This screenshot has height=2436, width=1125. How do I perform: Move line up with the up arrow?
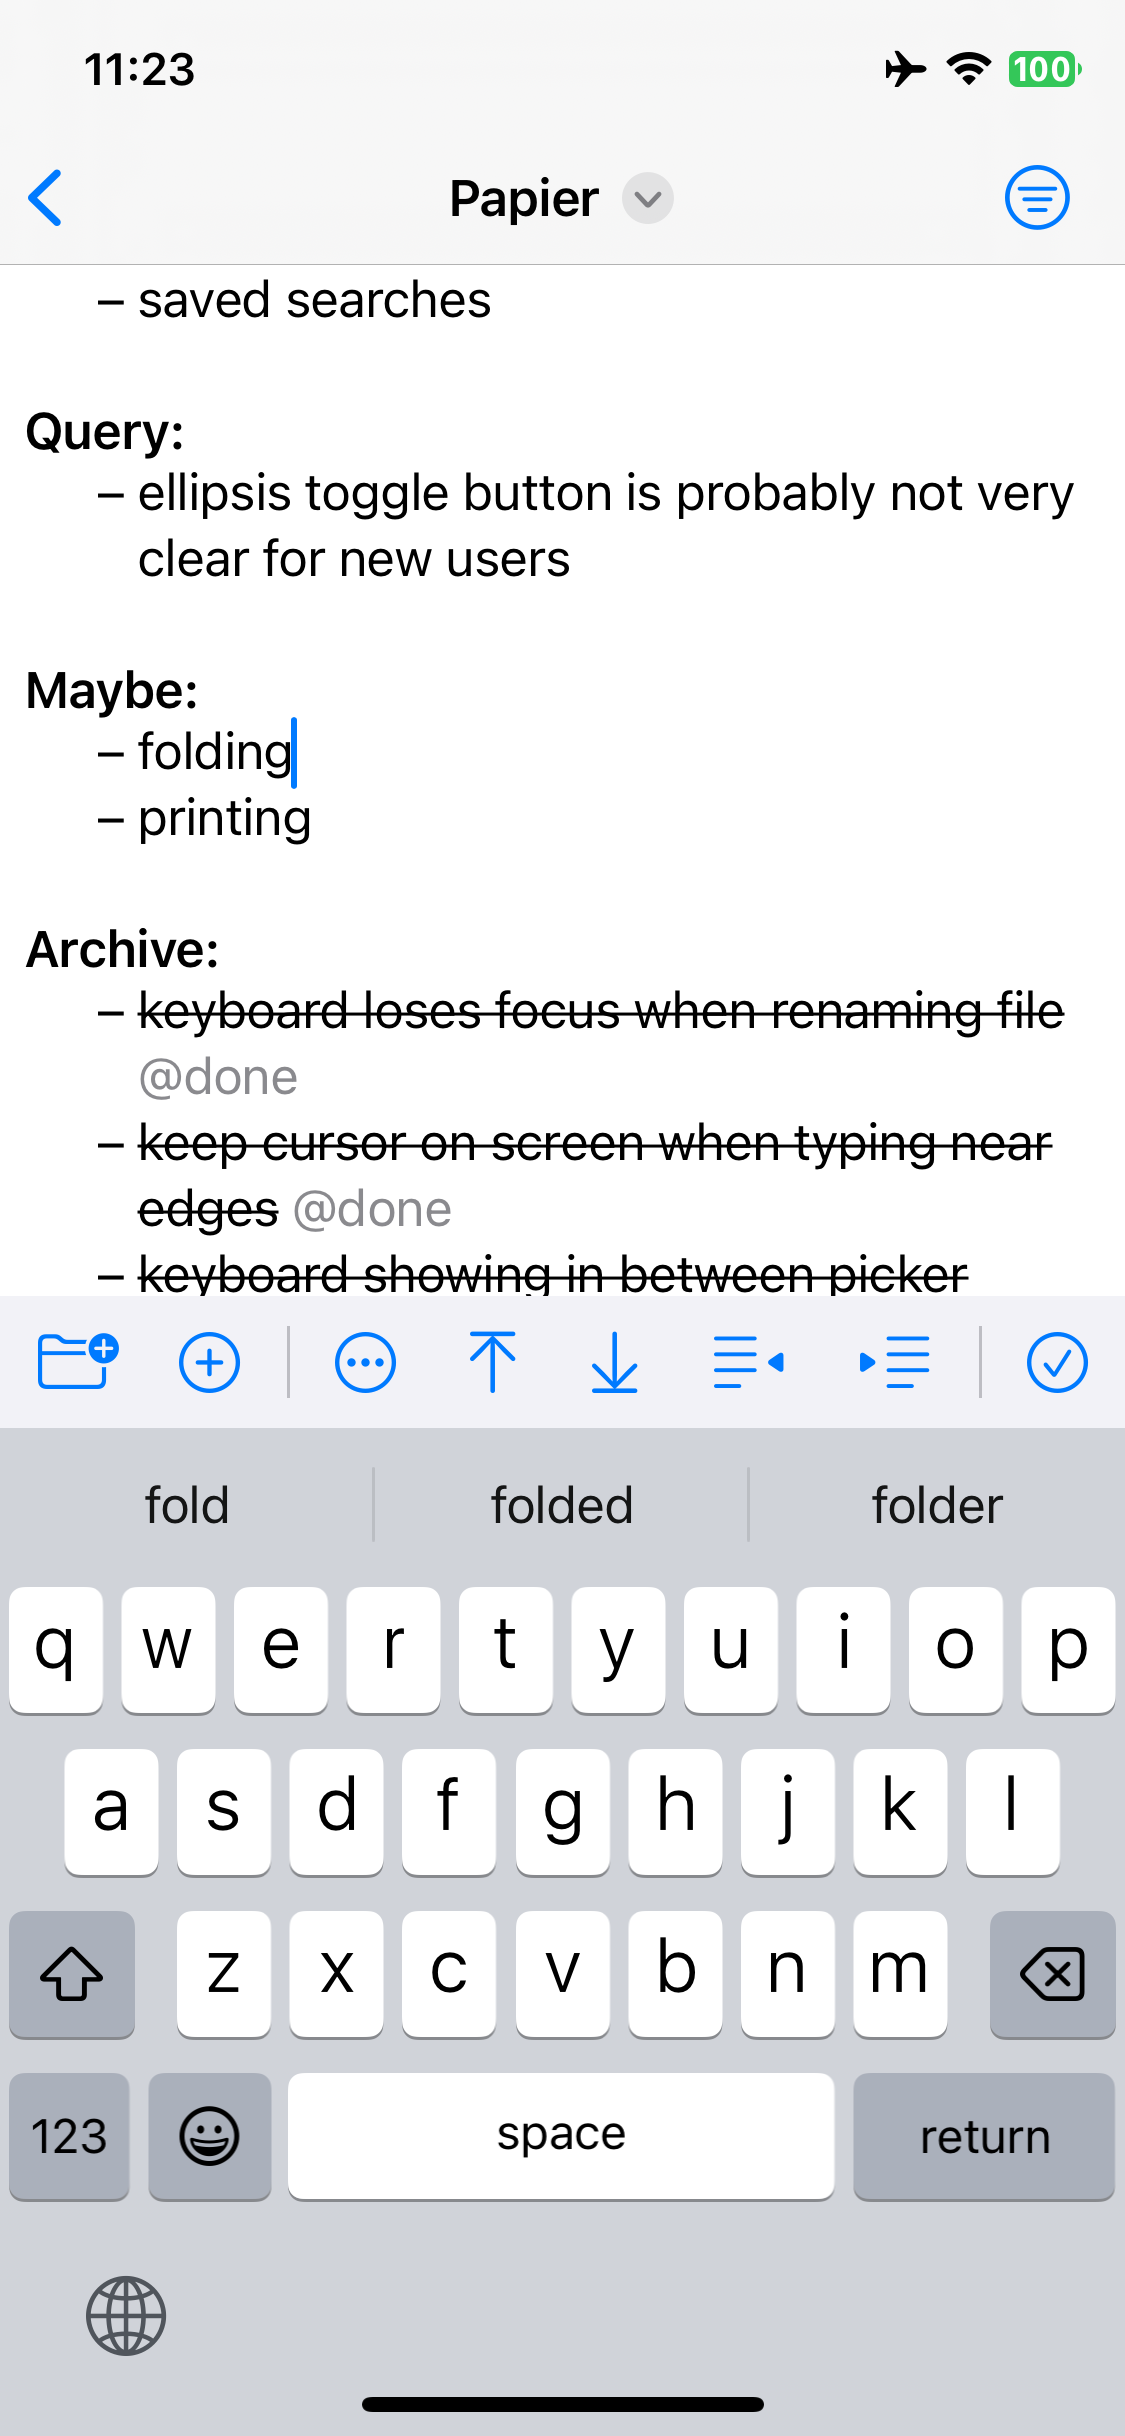point(492,1362)
